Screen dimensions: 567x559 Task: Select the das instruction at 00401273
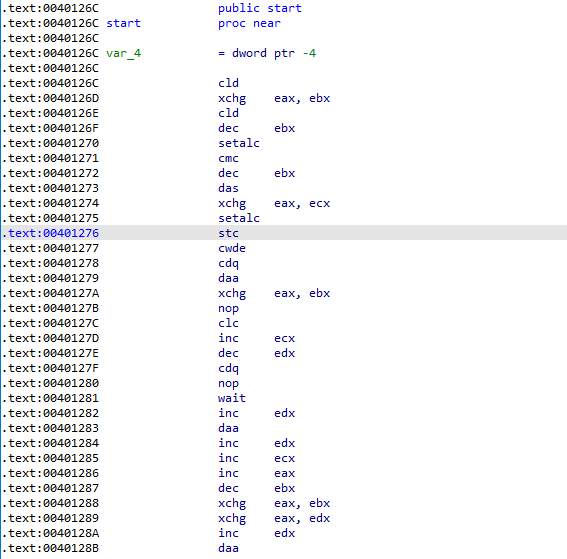coord(228,188)
